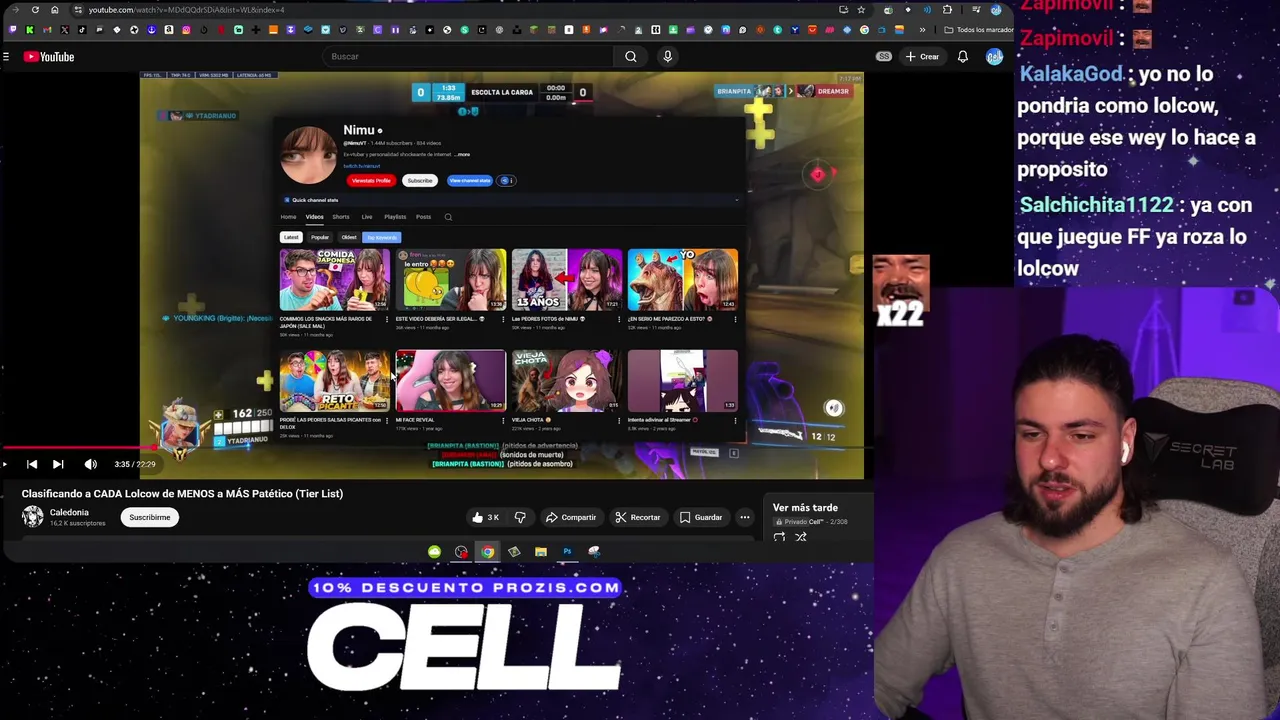The width and height of the screenshot is (1280, 720).
Task: Open the Caledonia channel name link
Action: click(x=69, y=512)
